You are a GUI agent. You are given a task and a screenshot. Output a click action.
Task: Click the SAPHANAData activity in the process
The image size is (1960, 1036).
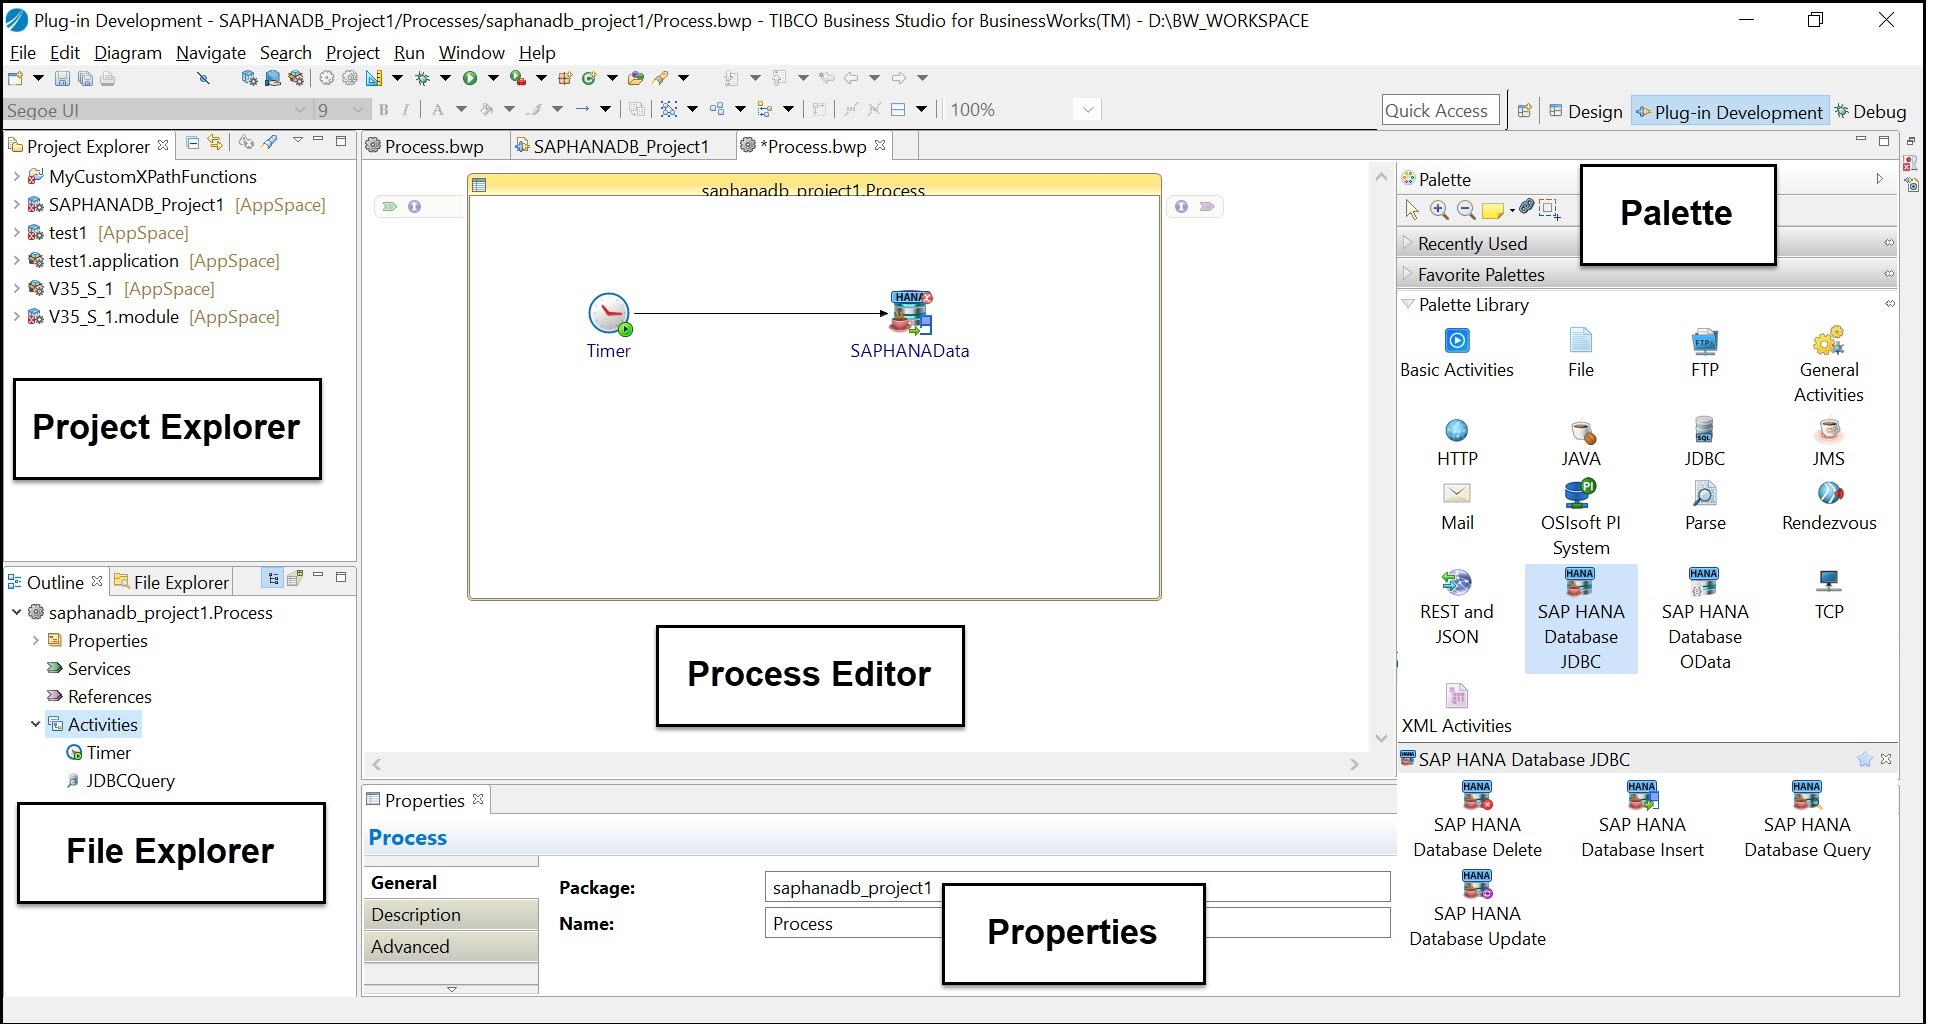910,326
